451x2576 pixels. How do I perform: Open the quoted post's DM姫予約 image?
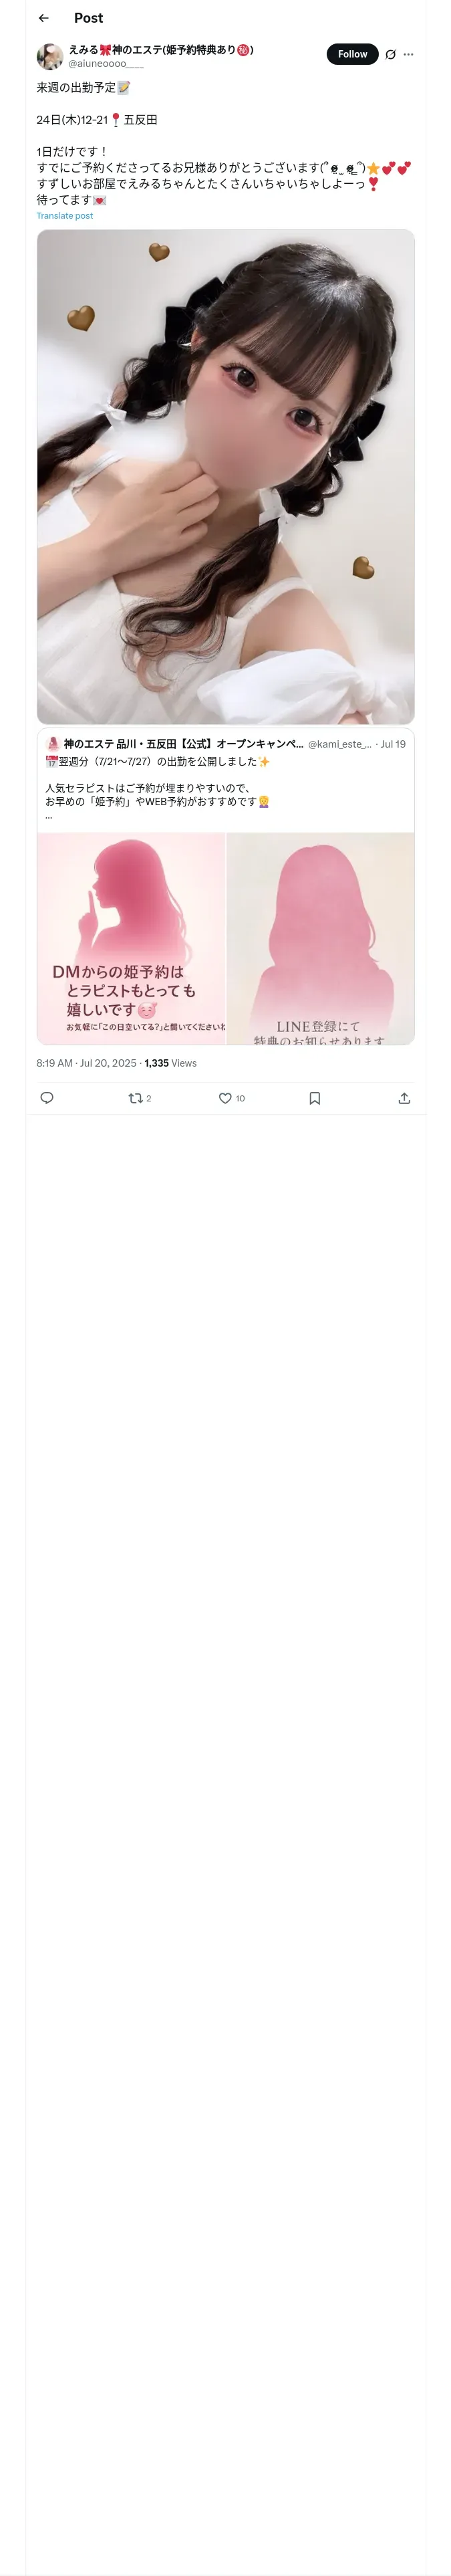point(131,938)
